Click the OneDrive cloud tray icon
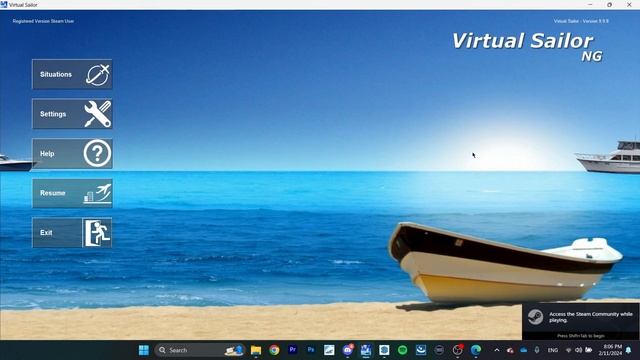Viewport: 640px width, 360px height. [x=524, y=350]
